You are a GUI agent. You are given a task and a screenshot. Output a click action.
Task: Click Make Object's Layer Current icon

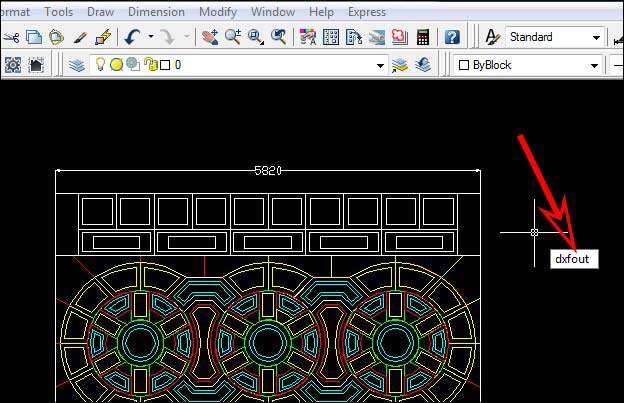400,65
